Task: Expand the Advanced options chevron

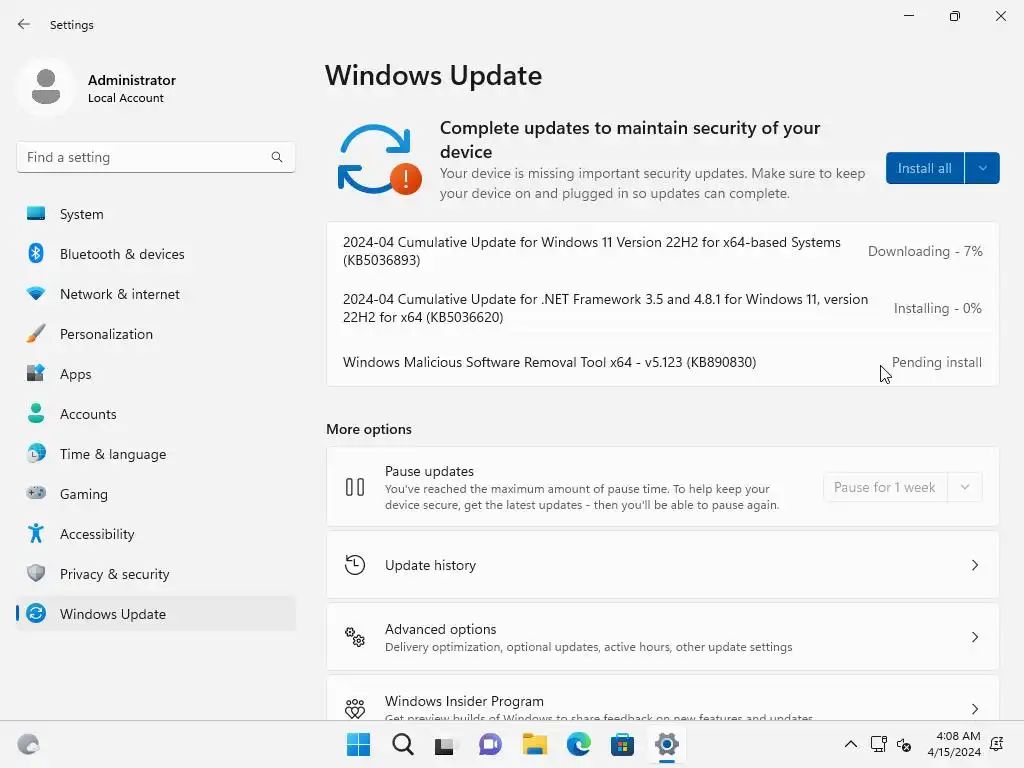Action: pos(974,637)
